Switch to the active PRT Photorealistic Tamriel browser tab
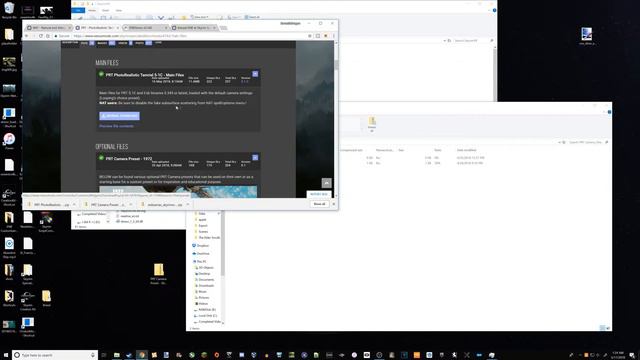640x360 pixels. click(97, 28)
